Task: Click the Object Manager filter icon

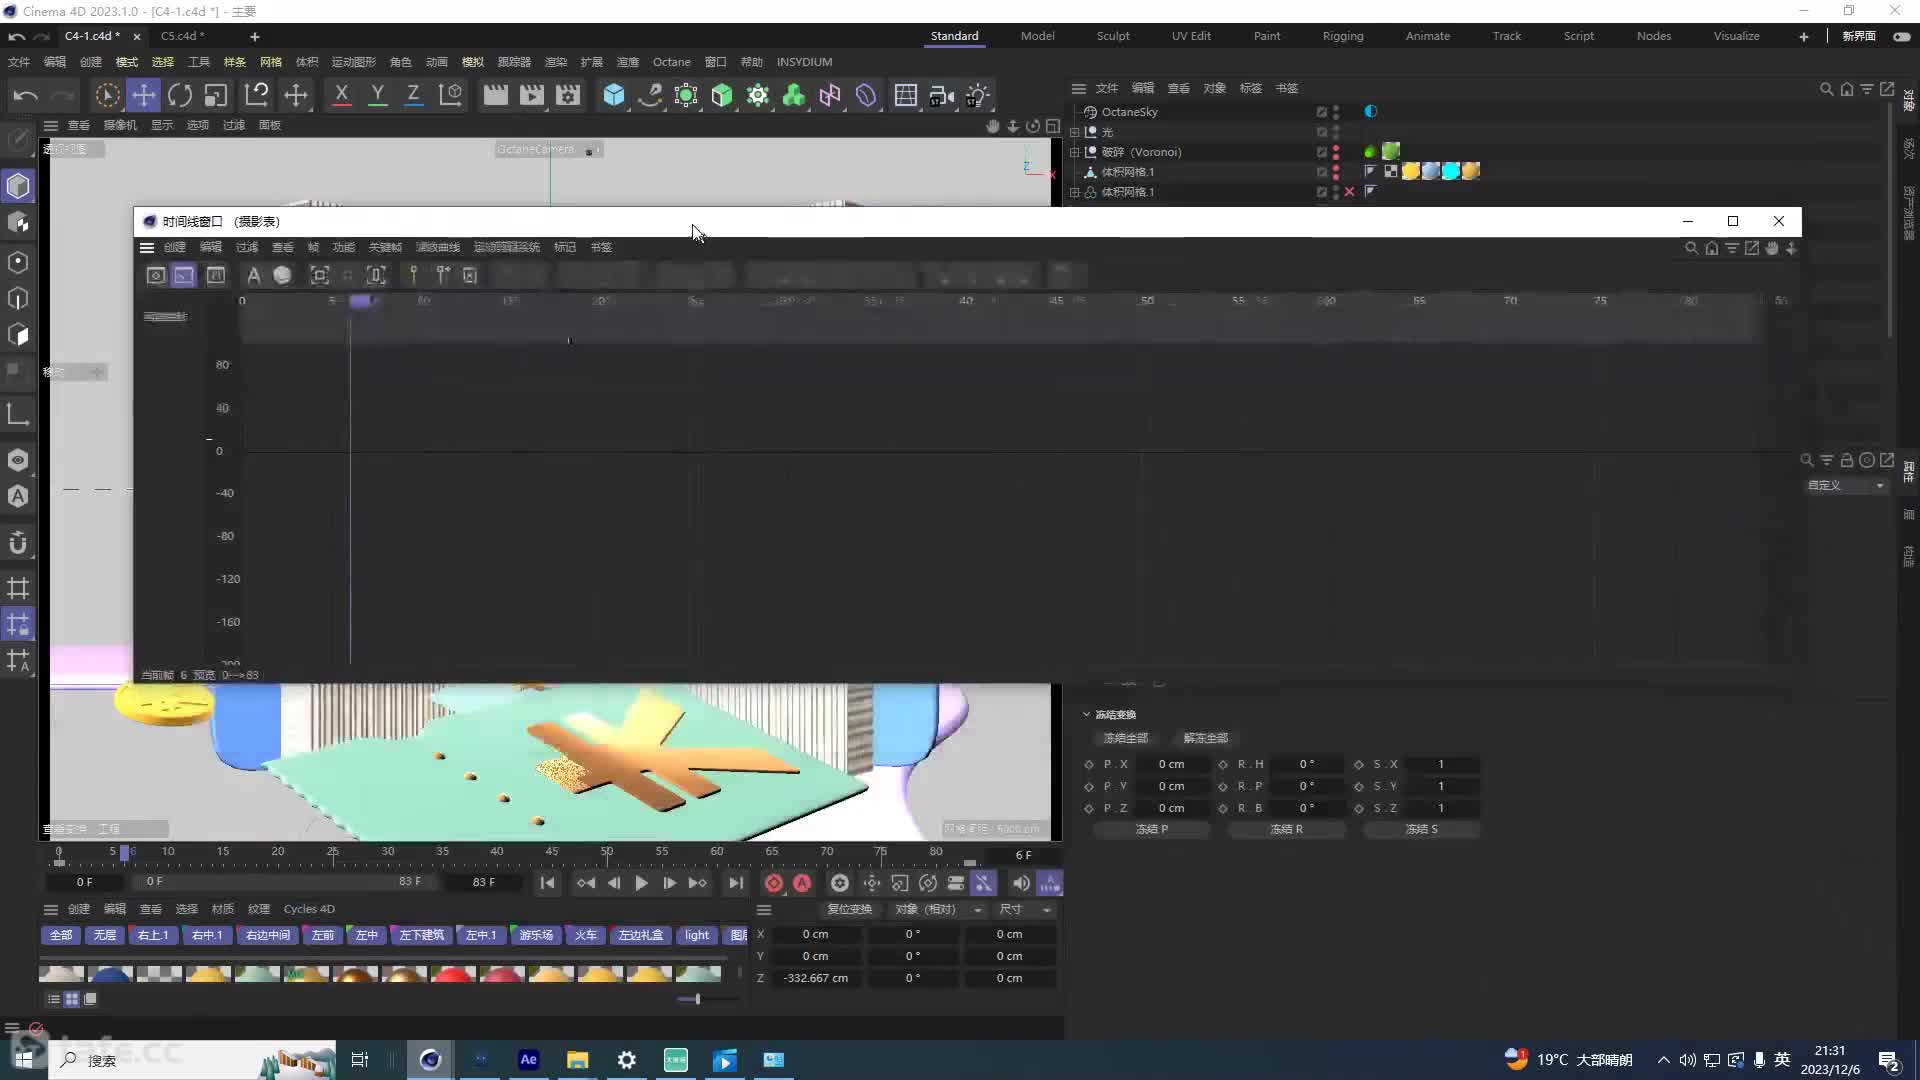Action: [x=1866, y=89]
